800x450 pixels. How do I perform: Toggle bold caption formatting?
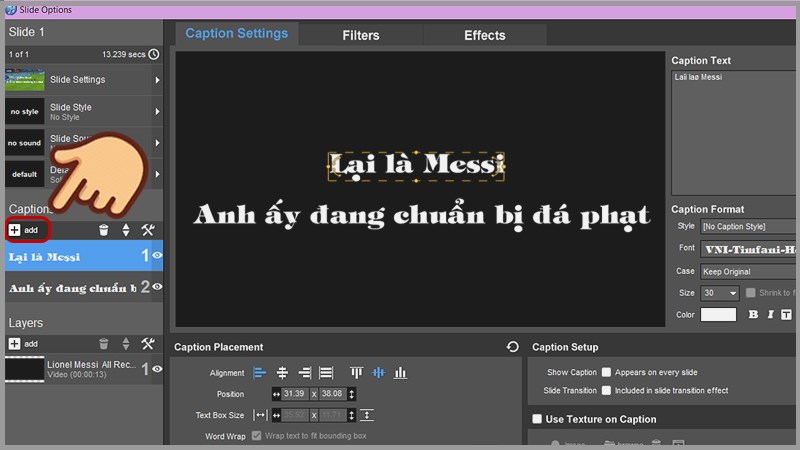click(x=753, y=314)
